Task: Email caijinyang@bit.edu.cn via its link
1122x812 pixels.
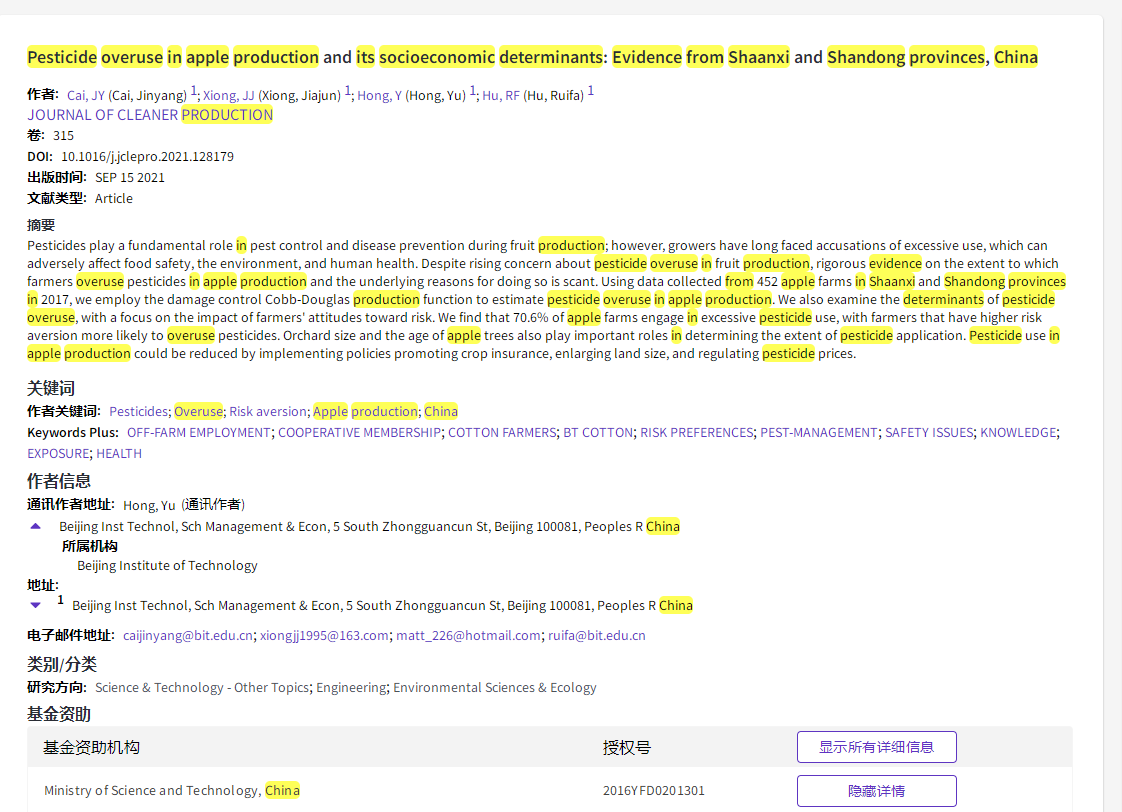Action: (187, 635)
